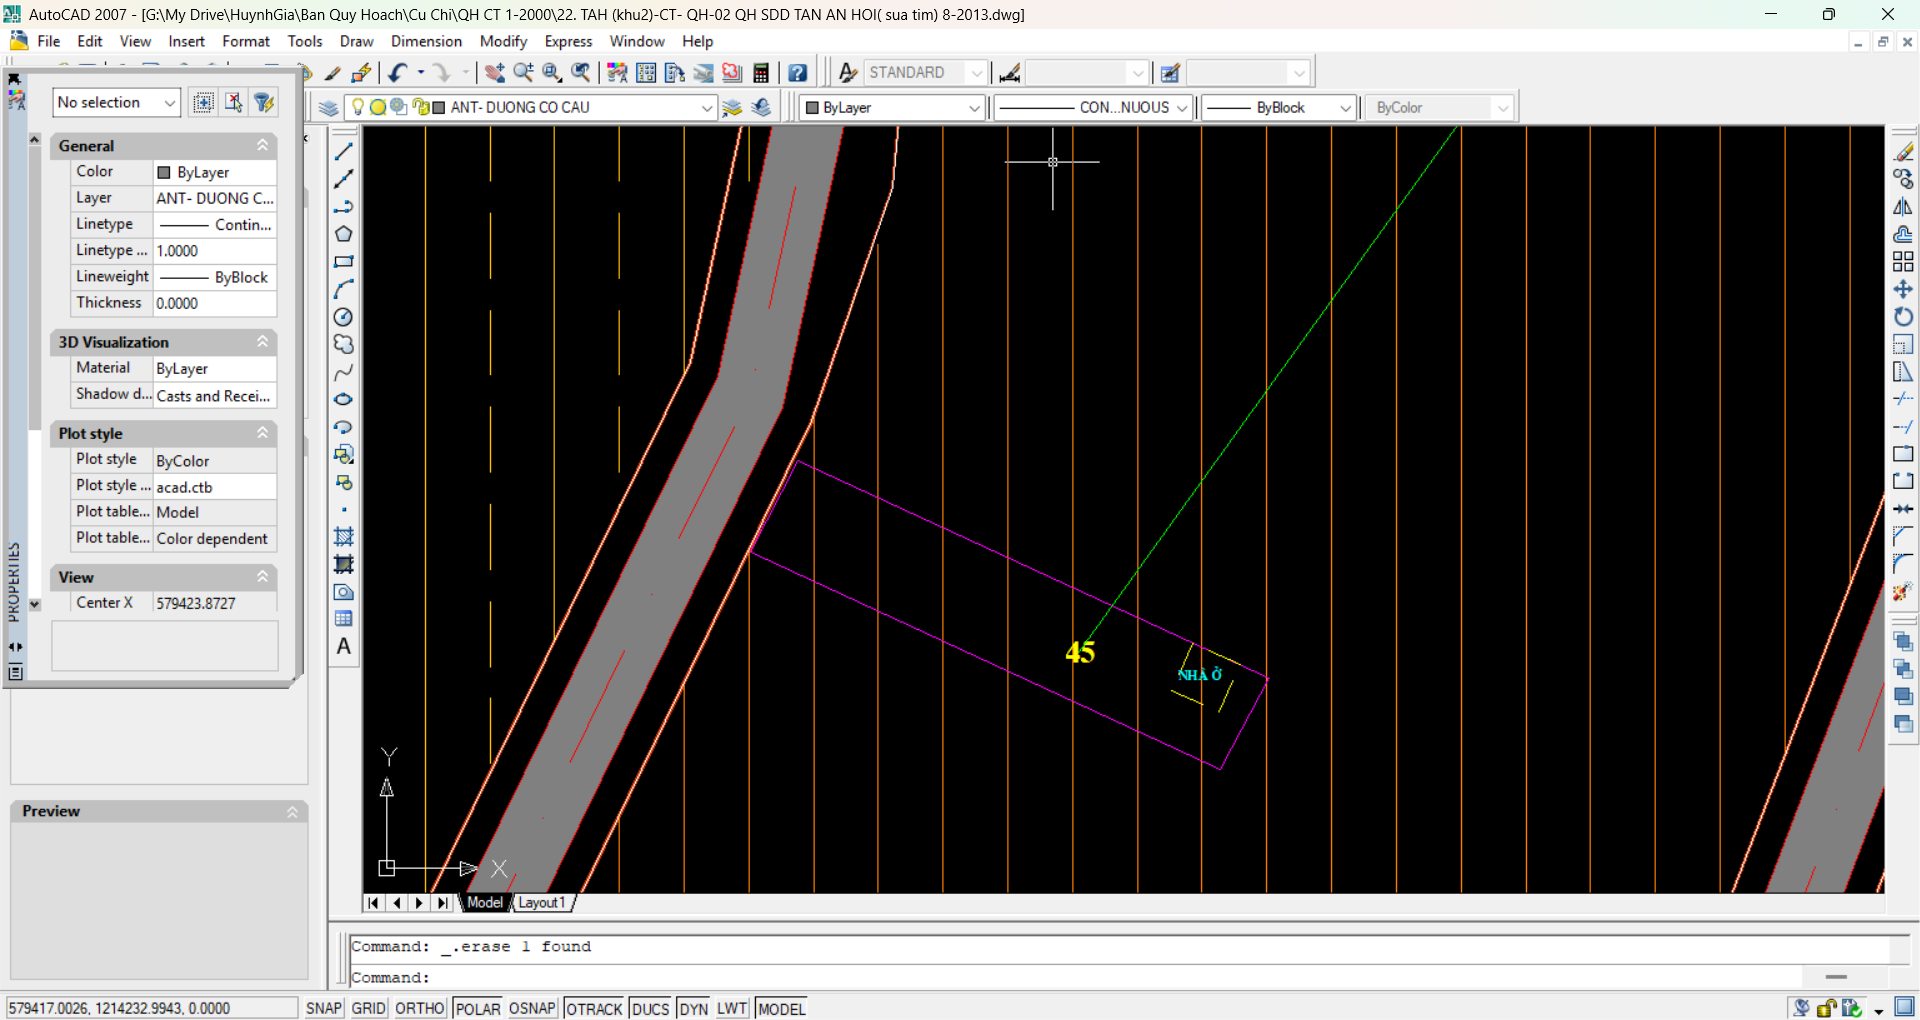Click the Layer Properties Manager icon

tap(328, 108)
